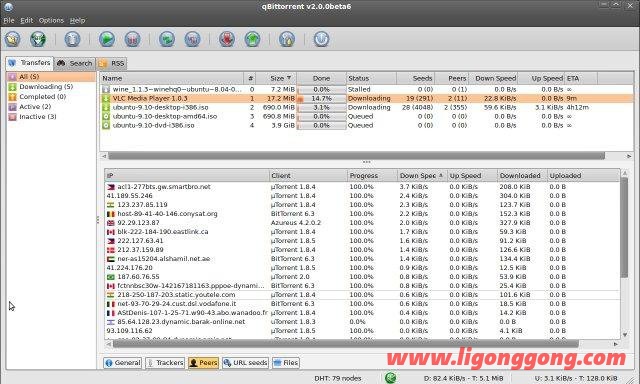Click the 14.7% progress bar of VLC Media Player
The image size is (640, 384).
(322, 98)
